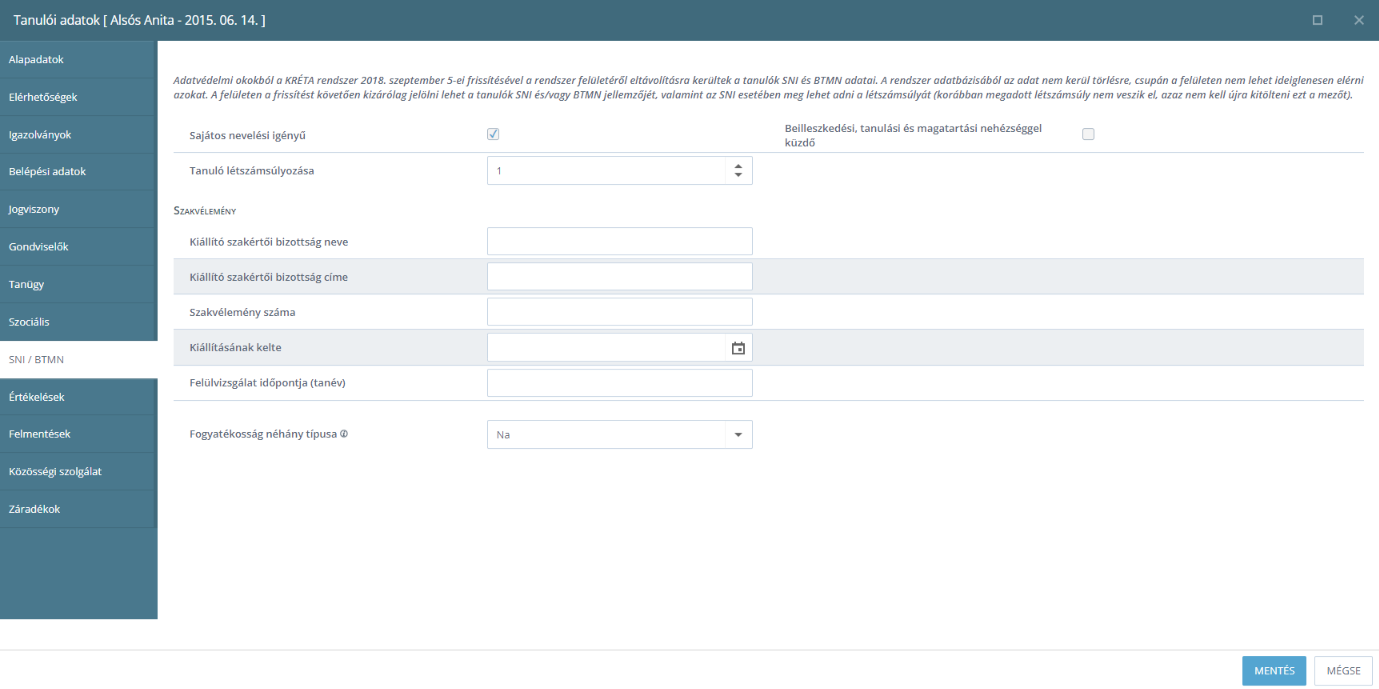1379x689 pixels.
Task: Save changes with the Mentés button
Action: [1274, 671]
